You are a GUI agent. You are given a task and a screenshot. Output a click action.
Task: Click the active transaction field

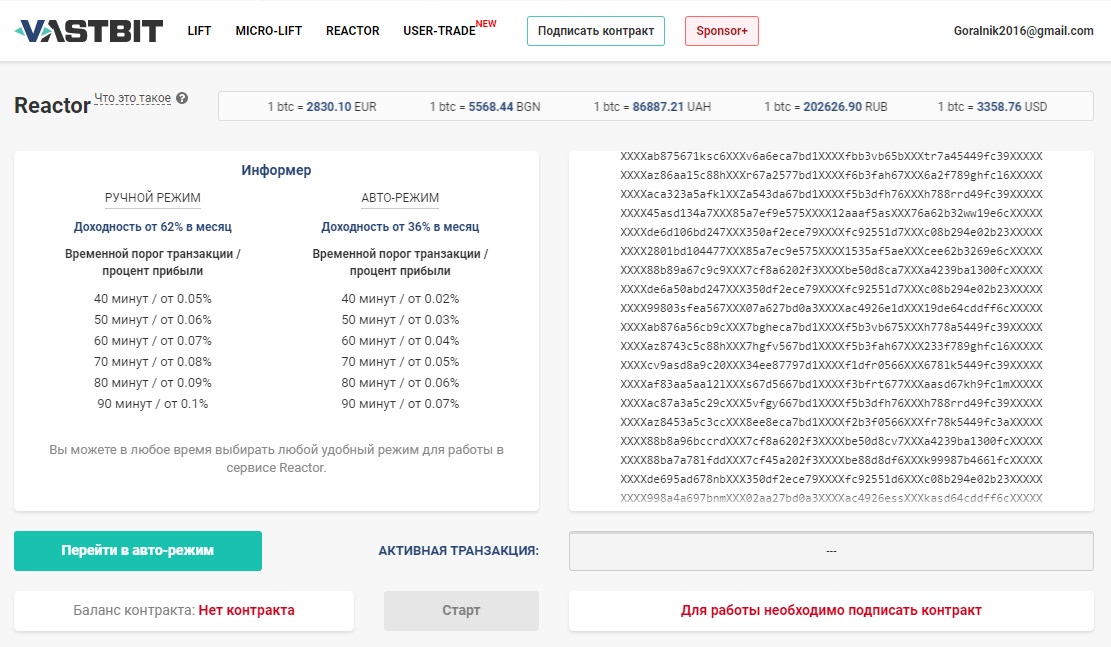(831, 551)
